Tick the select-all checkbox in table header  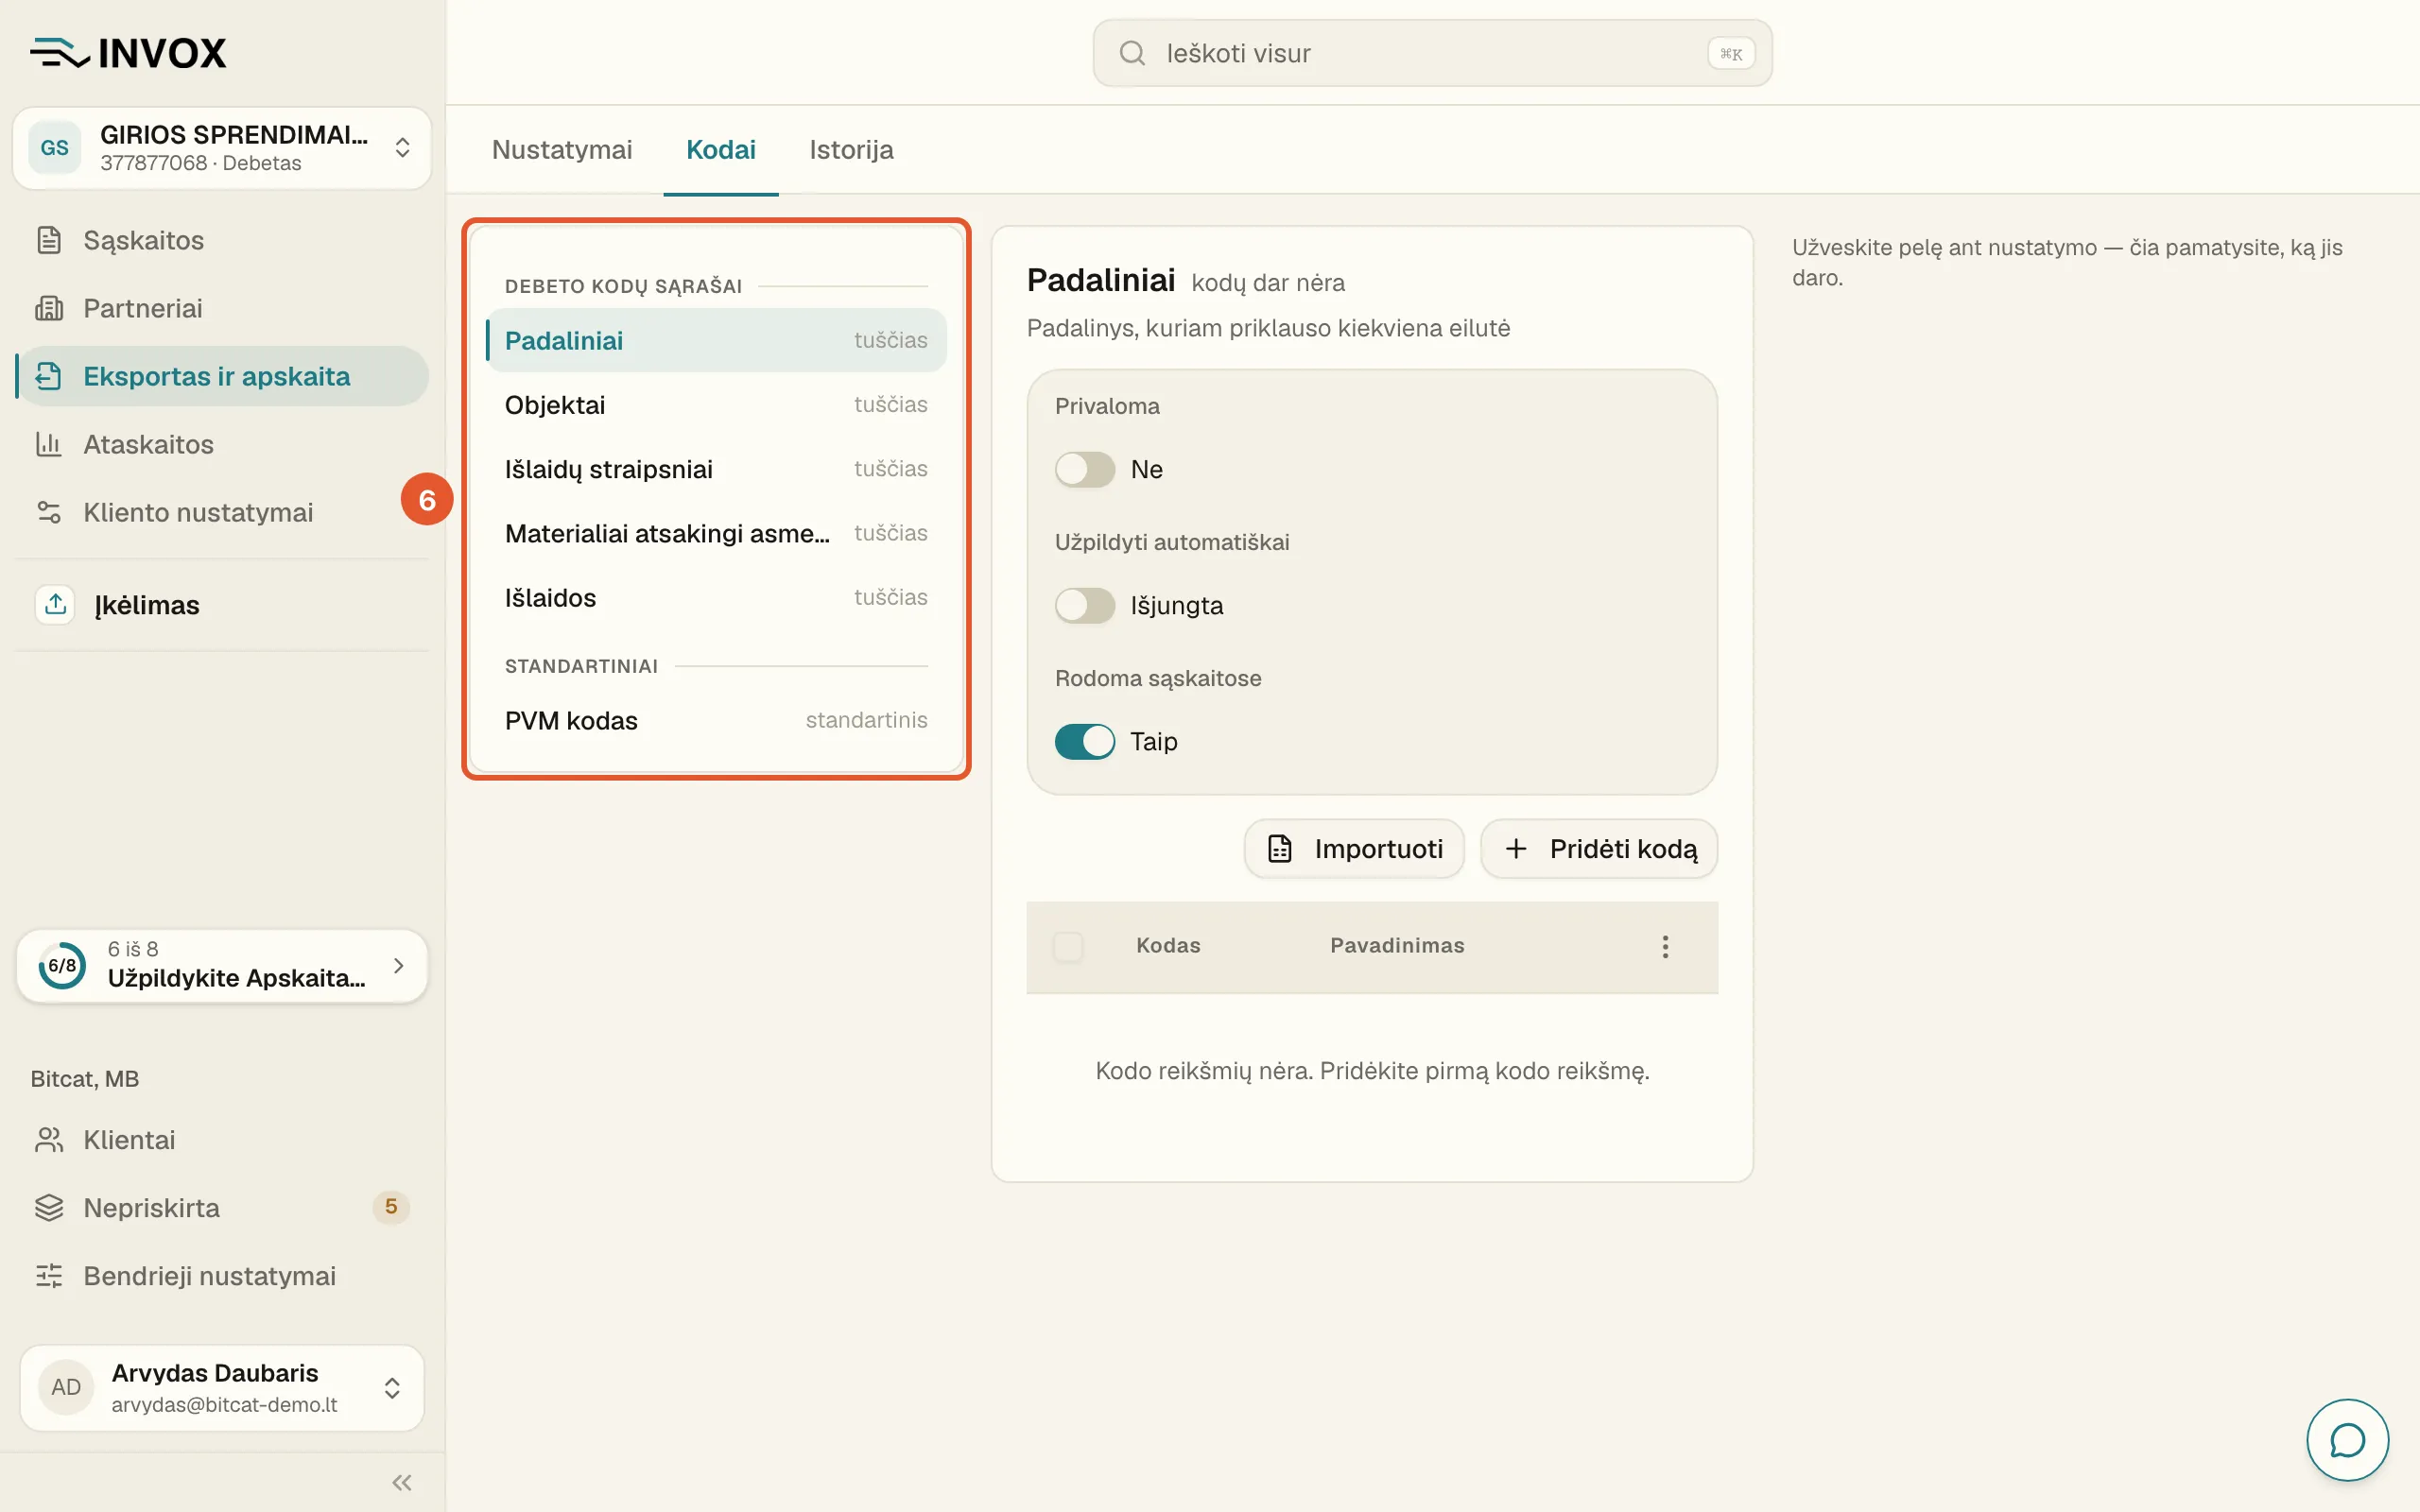pos(1068,946)
